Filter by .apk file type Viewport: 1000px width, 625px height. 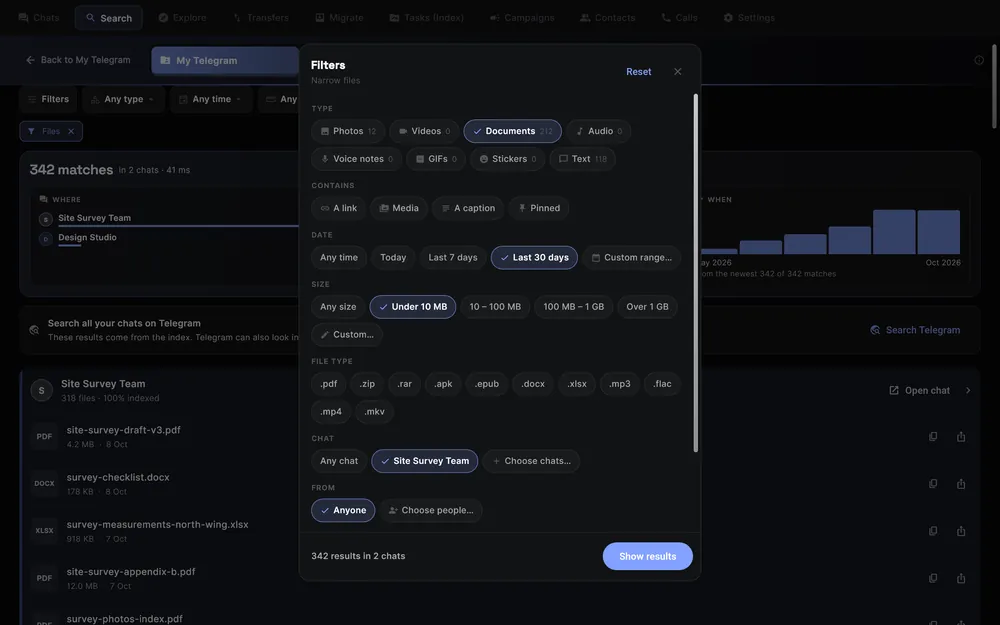coord(443,384)
